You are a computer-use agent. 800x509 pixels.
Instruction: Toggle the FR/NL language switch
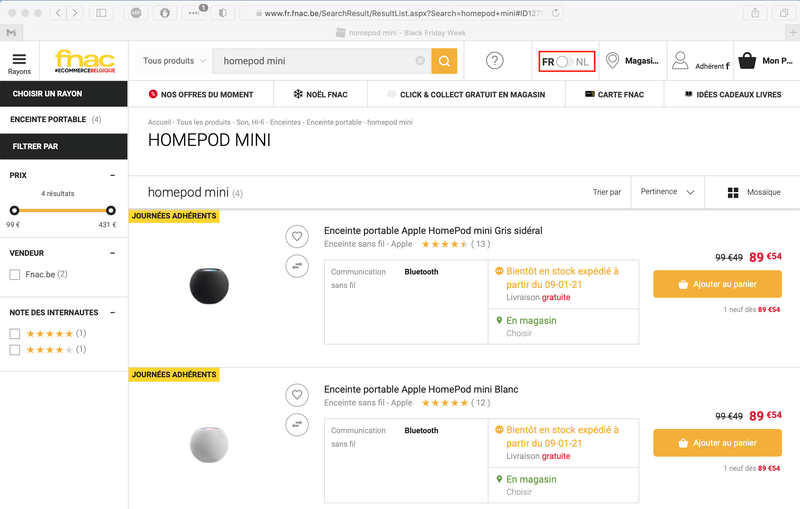566,62
